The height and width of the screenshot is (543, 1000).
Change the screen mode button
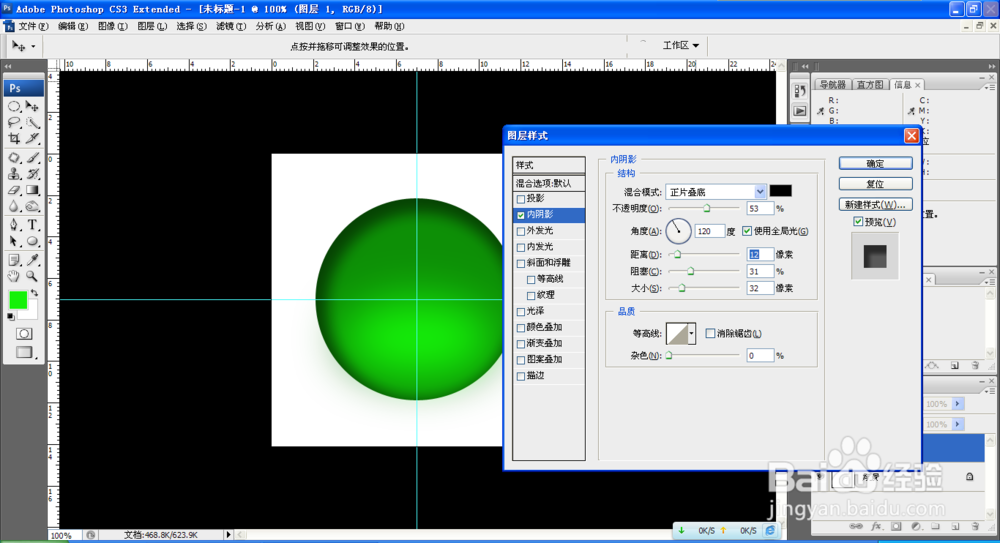pos(24,352)
